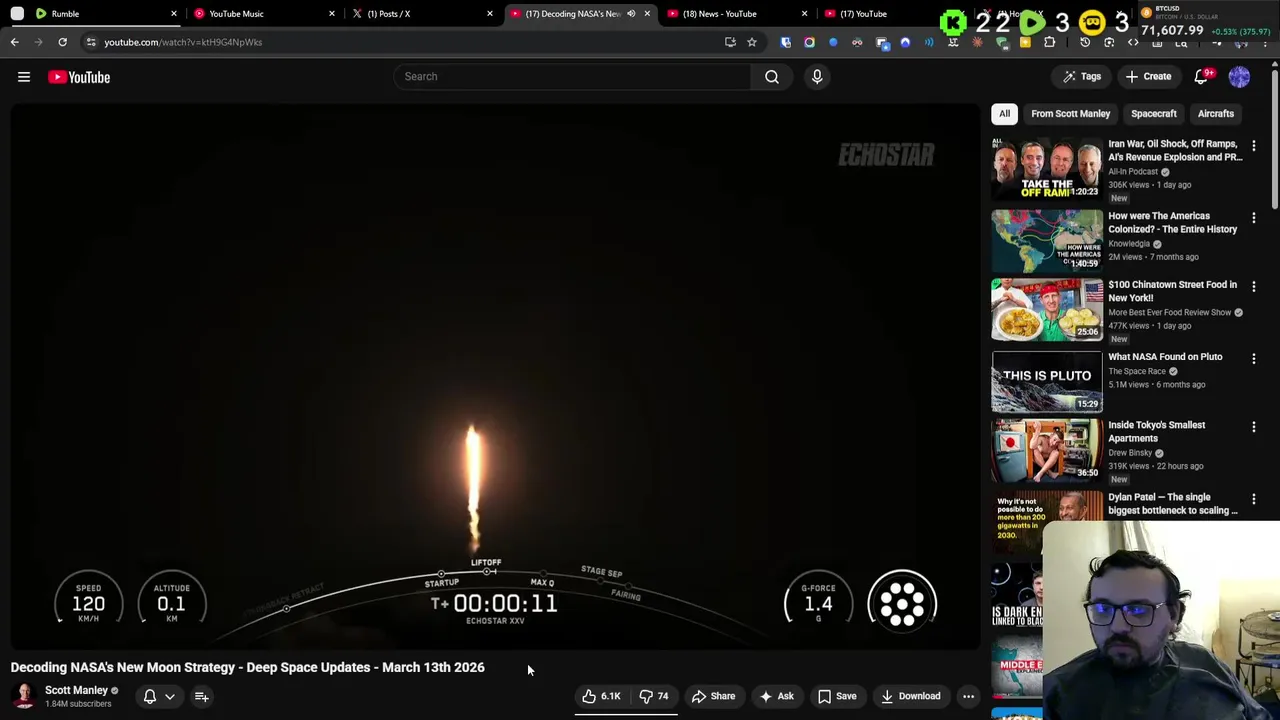This screenshot has height=720, width=1280.
Task: Open the YouTube hamburger guide menu
Action: 24,77
